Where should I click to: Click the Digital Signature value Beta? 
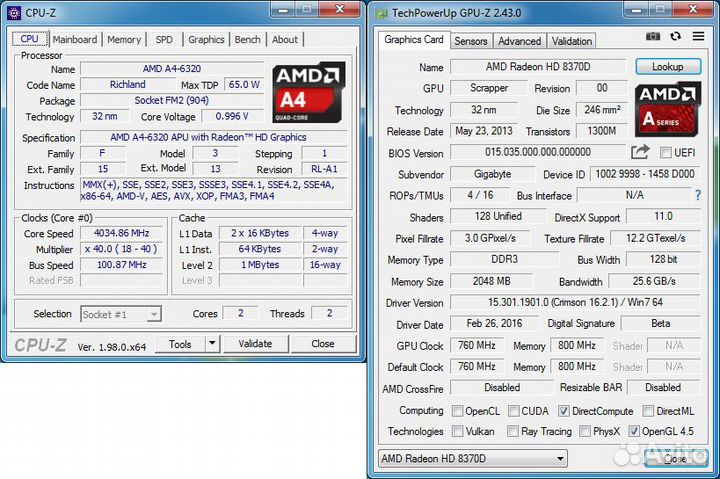661,323
